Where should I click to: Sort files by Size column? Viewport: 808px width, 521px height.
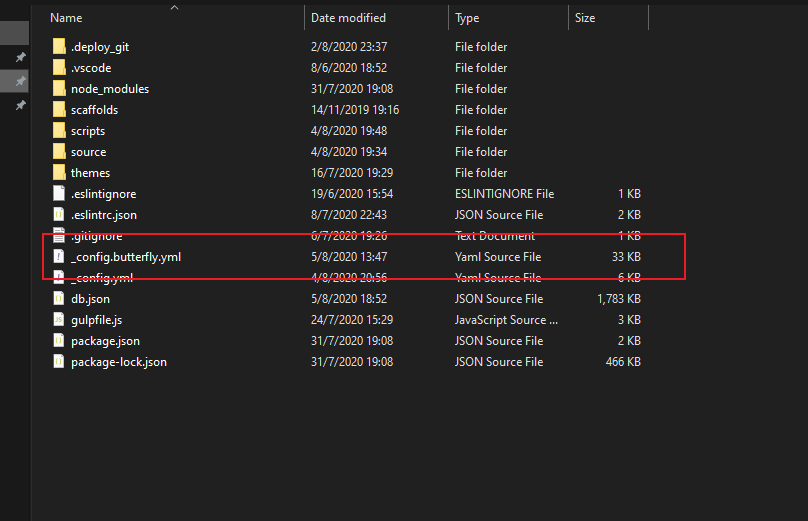pyautogui.click(x=585, y=18)
